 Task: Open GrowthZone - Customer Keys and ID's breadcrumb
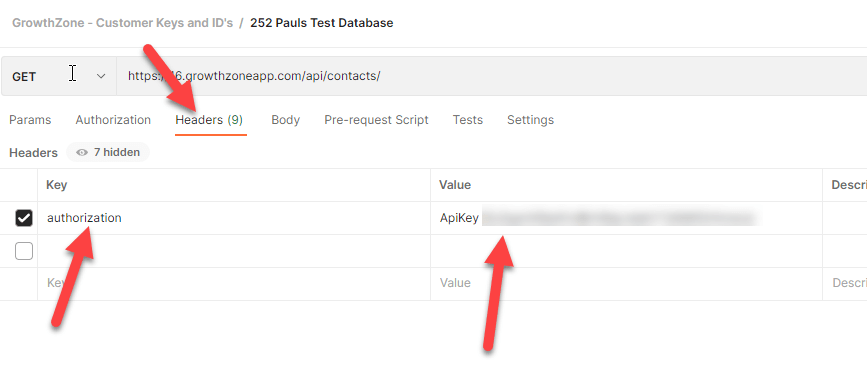(122, 23)
